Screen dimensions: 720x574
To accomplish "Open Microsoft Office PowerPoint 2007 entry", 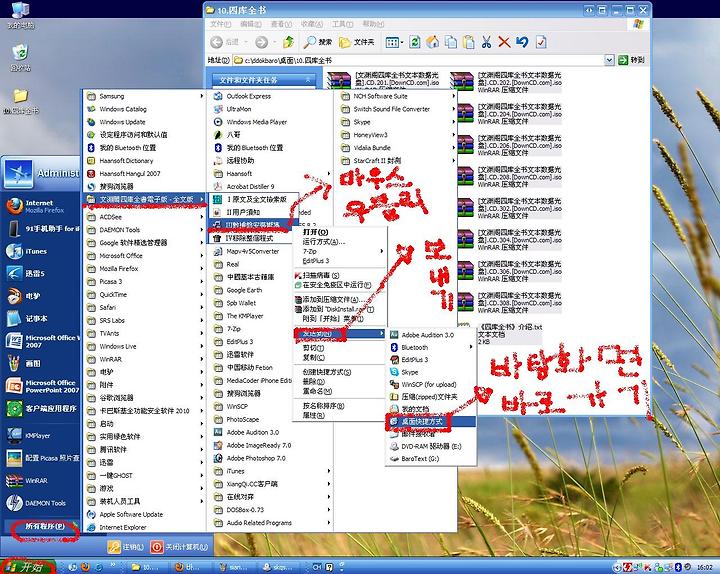I will point(40,386).
